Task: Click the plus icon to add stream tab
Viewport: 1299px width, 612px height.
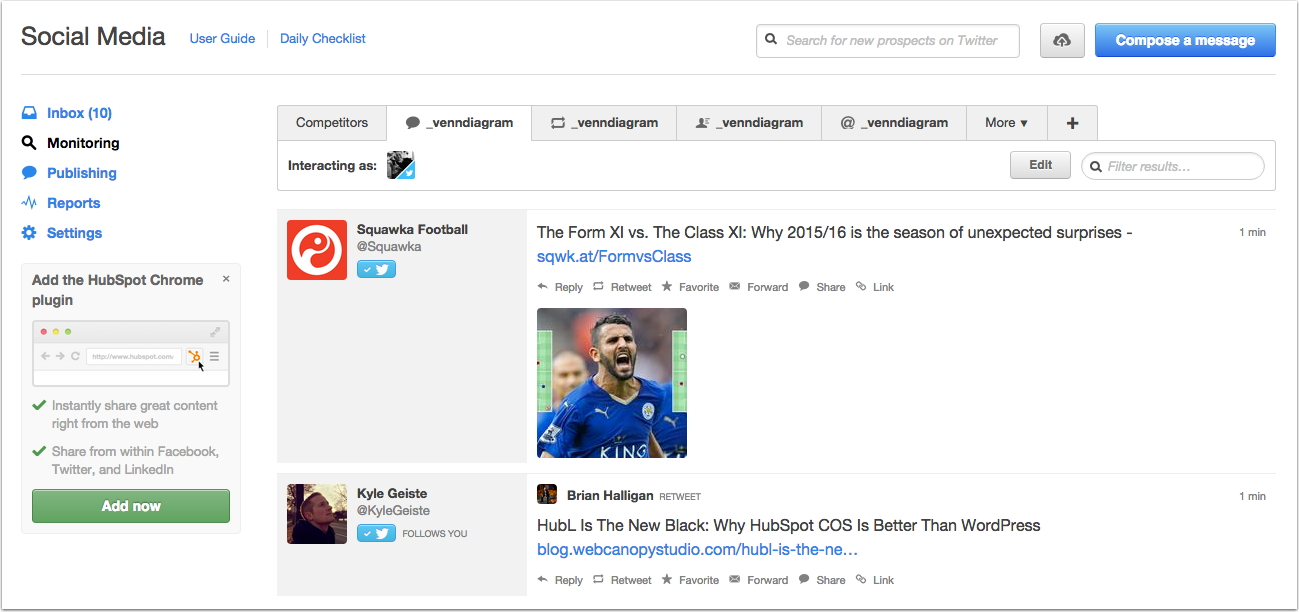Action: (1072, 123)
